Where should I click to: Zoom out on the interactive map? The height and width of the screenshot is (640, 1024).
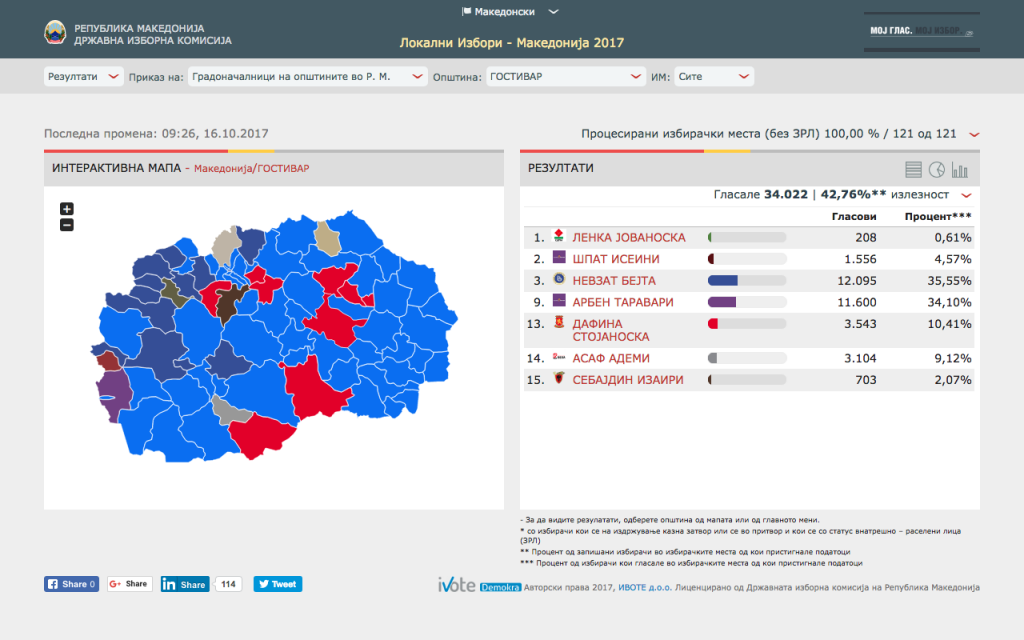(67, 225)
